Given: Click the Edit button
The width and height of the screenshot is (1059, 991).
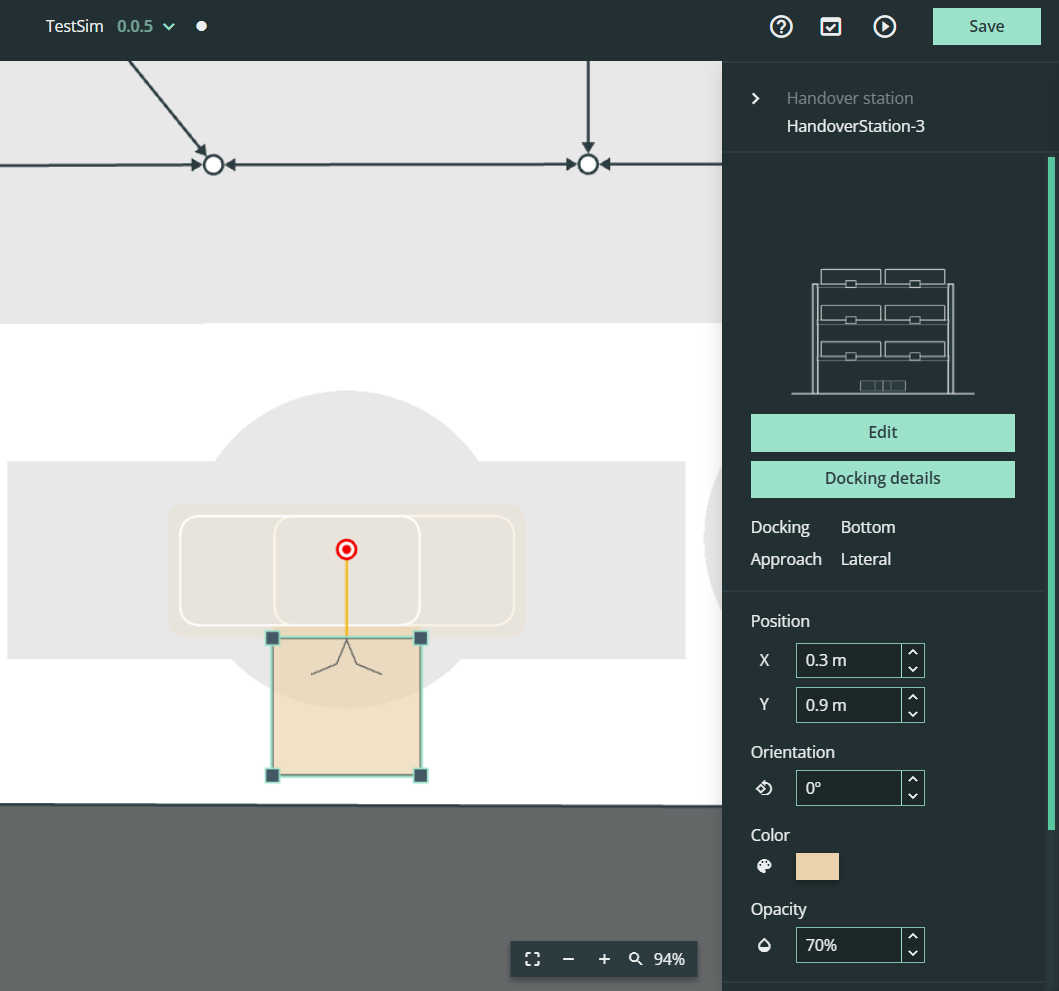Looking at the screenshot, I should [883, 432].
